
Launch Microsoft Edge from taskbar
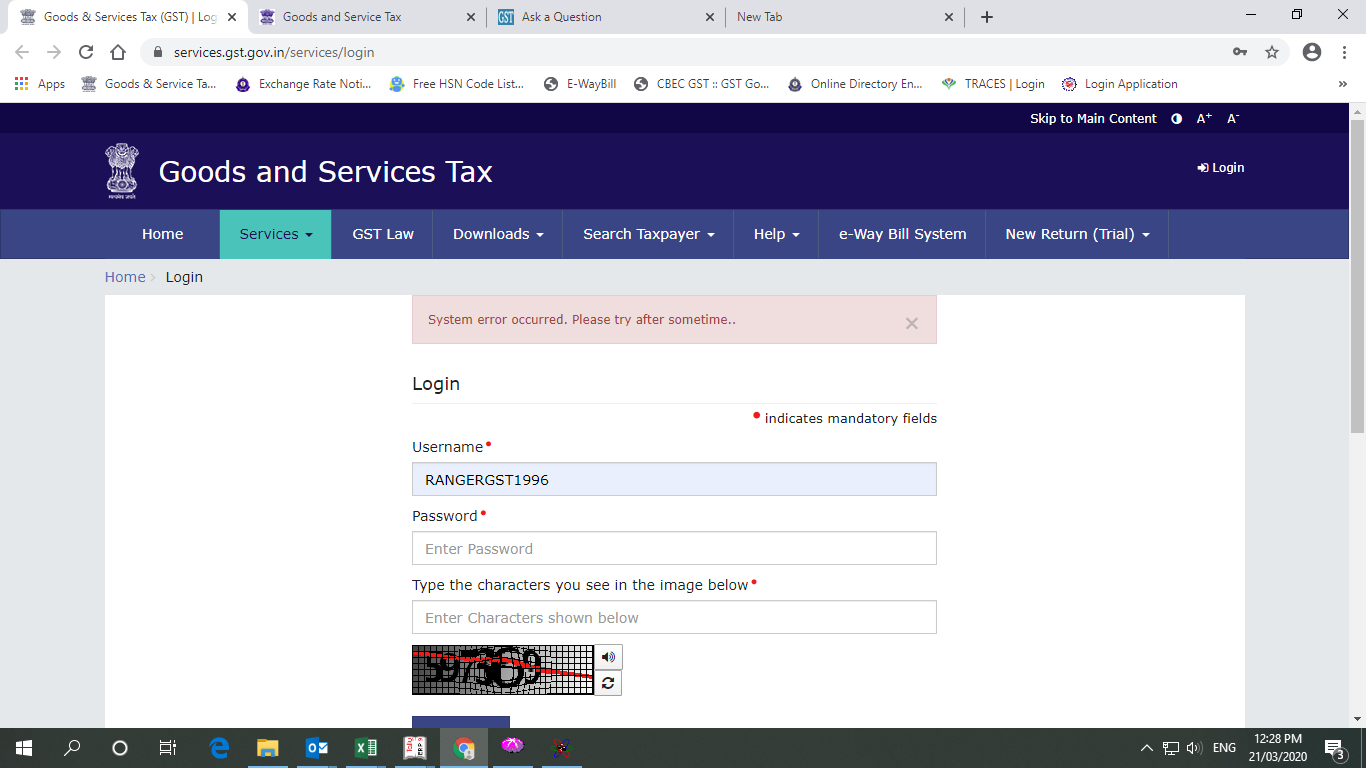[219, 748]
